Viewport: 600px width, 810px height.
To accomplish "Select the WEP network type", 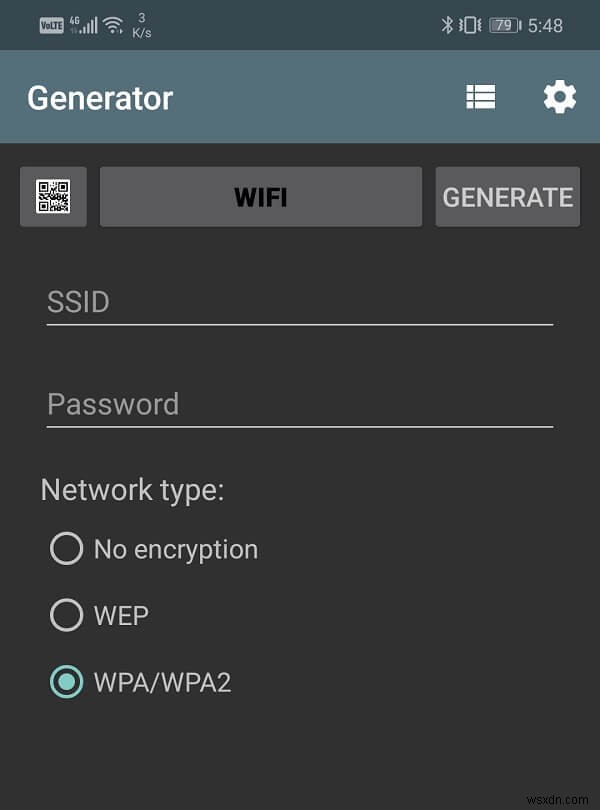I will click(x=66, y=615).
